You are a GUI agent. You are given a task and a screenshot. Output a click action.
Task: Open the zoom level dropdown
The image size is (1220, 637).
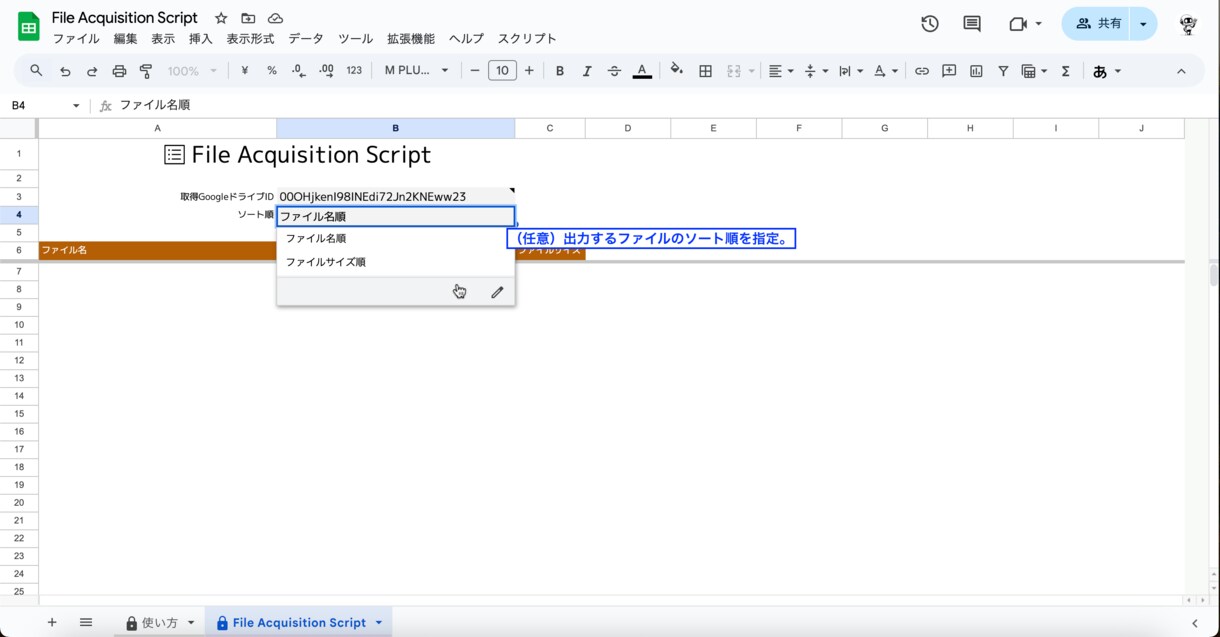coord(192,71)
